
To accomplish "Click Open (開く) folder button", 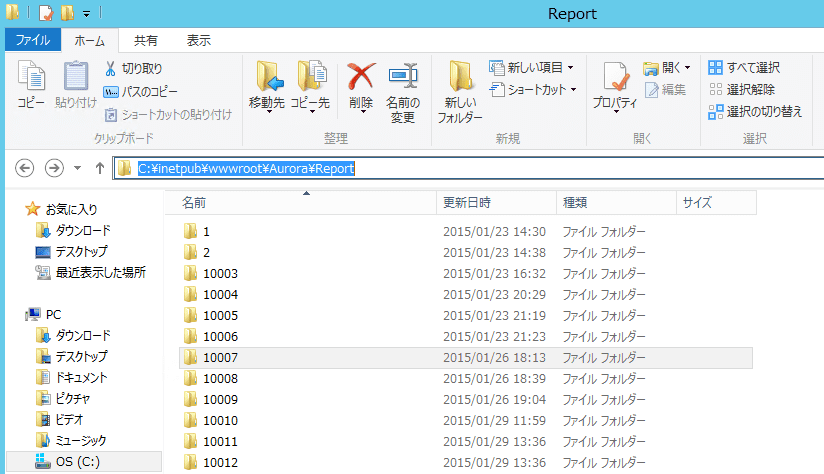I will pos(661,67).
